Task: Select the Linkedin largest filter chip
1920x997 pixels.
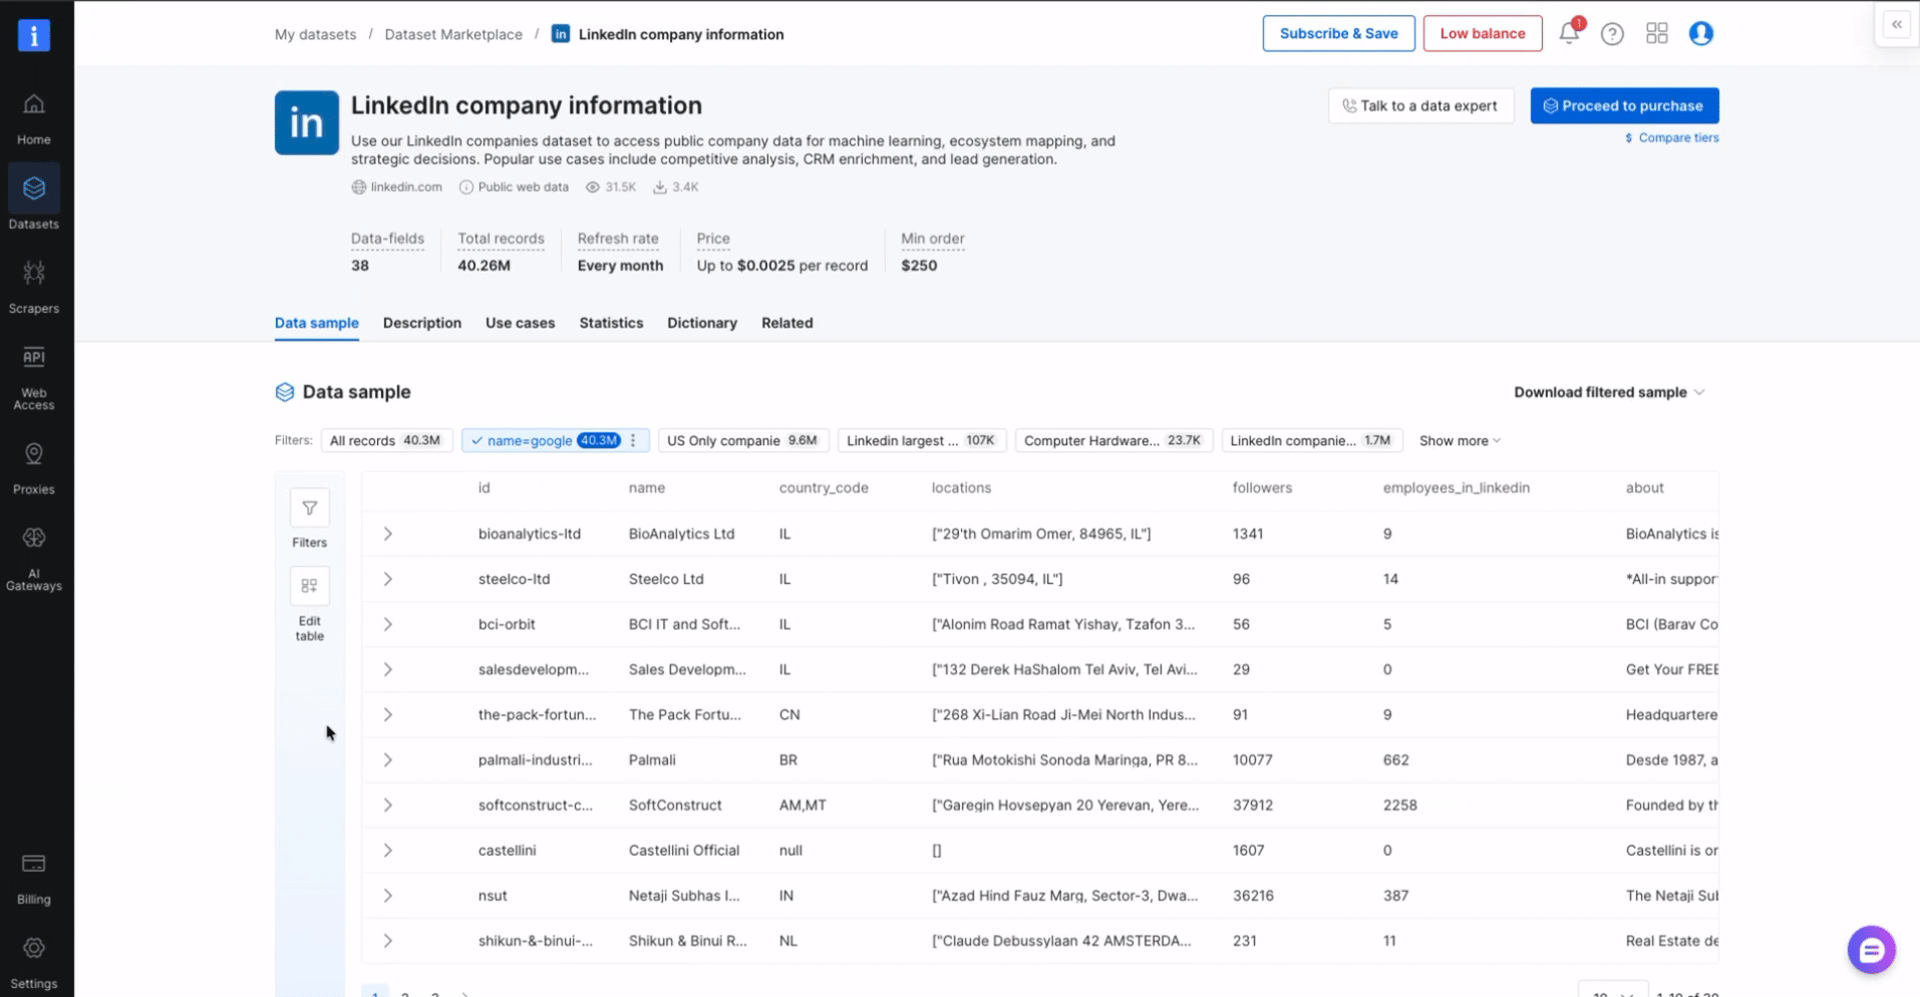Action: [922, 440]
